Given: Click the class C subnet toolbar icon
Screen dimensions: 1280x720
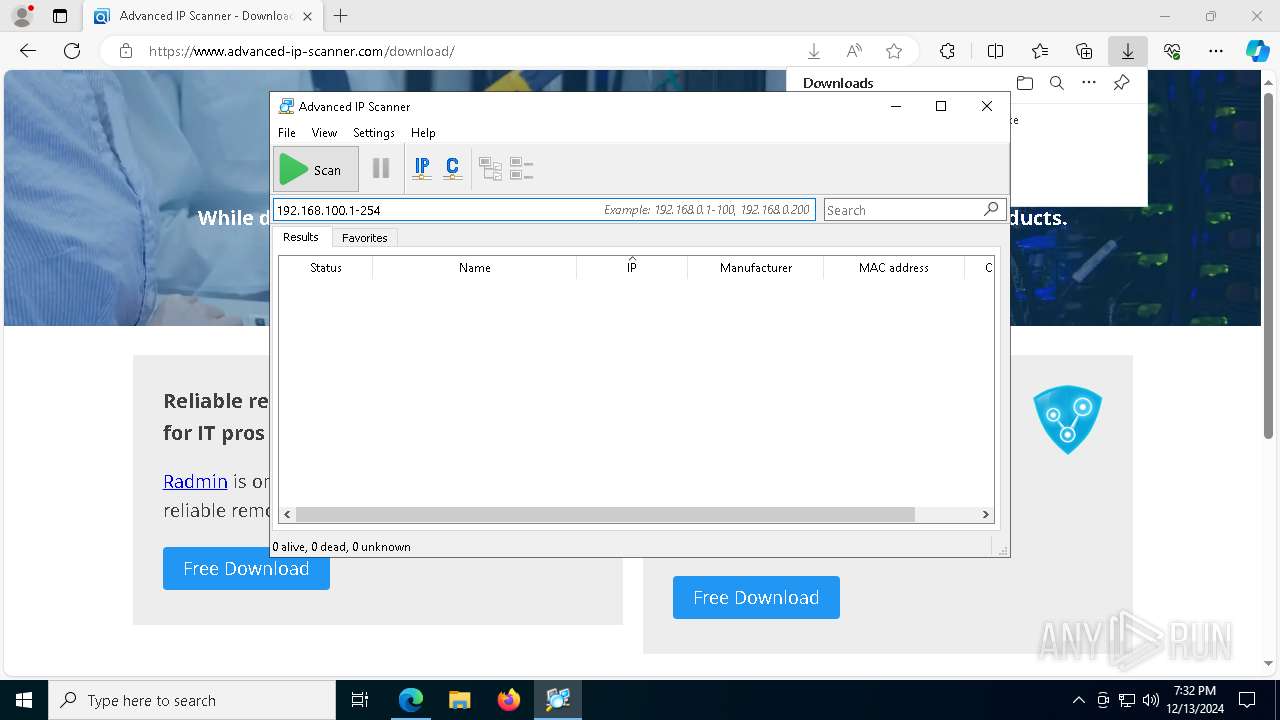Looking at the screenshot, I should tap(453, 169).
